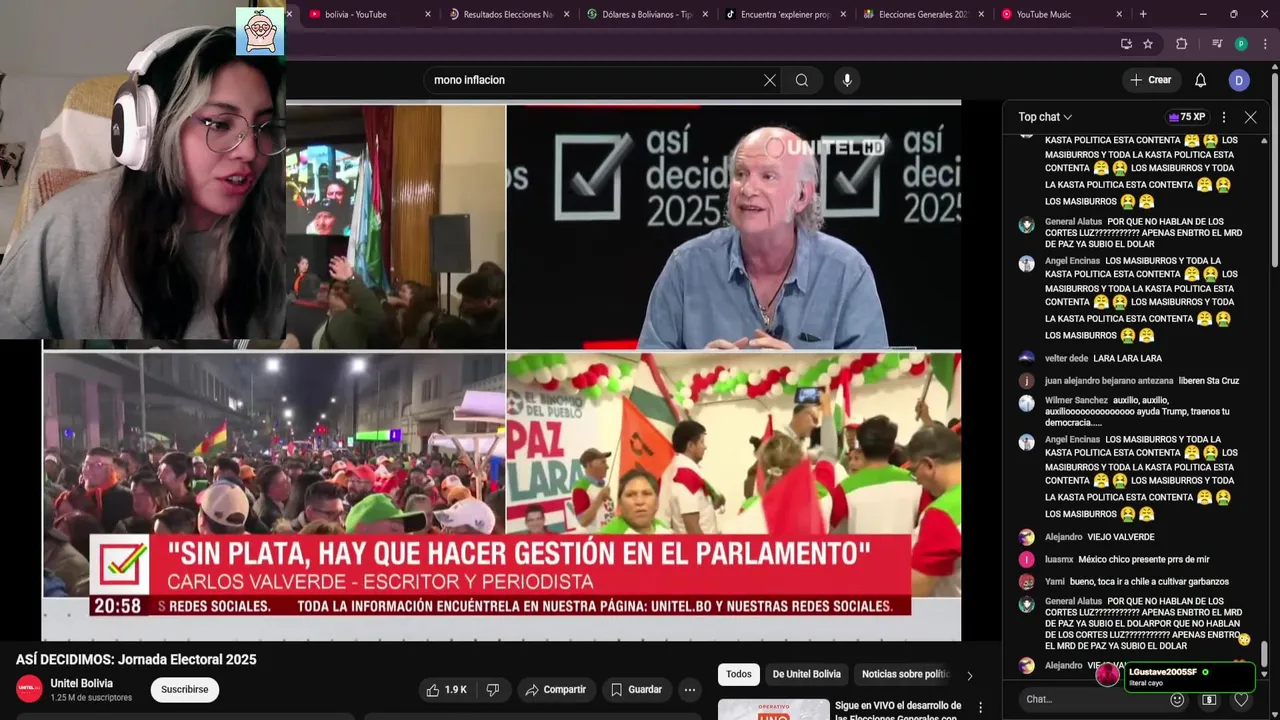Screen dimensions: 1280x720
Task: Bookmark this page with the star
Action: tap(1148, 44)
